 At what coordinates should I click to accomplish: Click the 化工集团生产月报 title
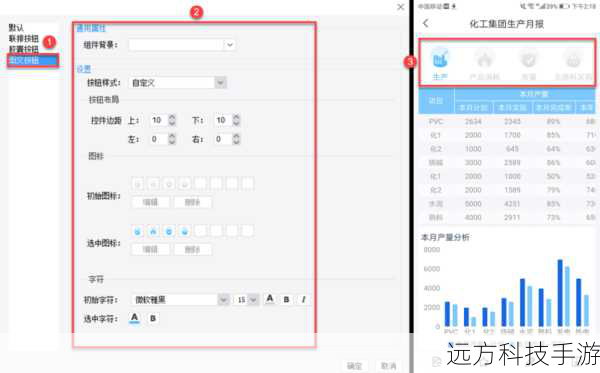[x=507, y=24]
